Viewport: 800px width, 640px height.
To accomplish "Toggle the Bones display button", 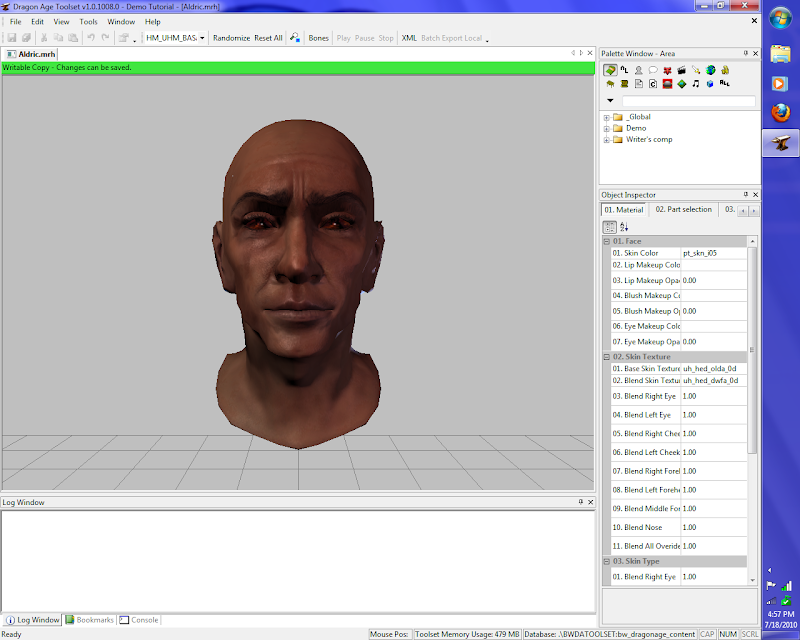I will tap(318, 38).
